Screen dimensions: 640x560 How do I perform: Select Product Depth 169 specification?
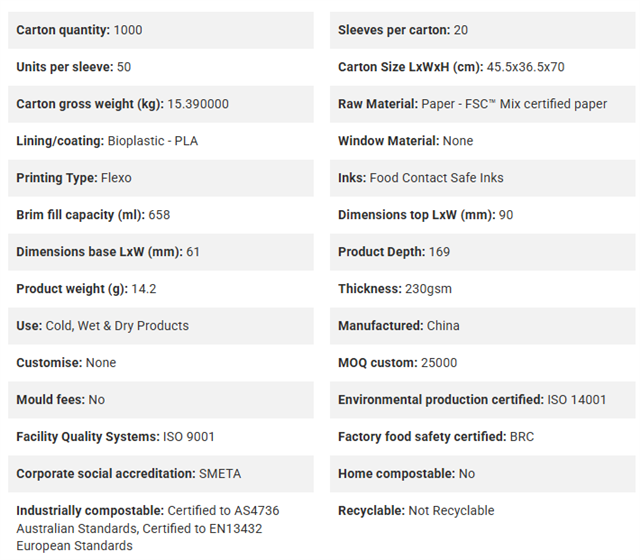click(482, 252)
